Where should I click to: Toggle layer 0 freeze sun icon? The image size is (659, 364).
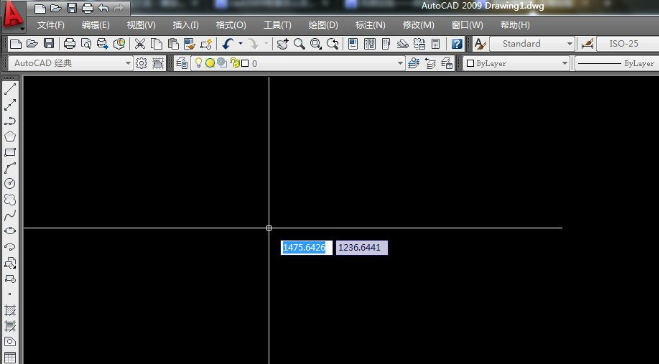(210, 63)
